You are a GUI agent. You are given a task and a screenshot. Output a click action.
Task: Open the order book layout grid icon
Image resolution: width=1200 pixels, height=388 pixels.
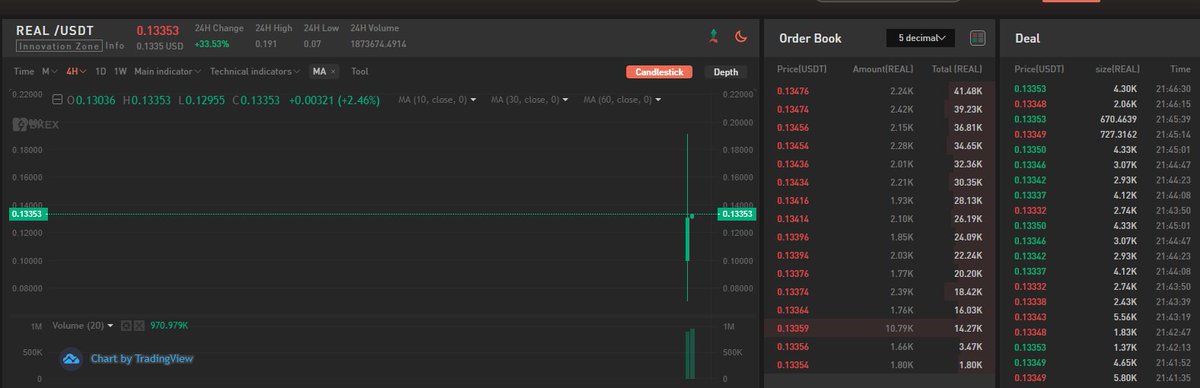(x=977, y=38)
